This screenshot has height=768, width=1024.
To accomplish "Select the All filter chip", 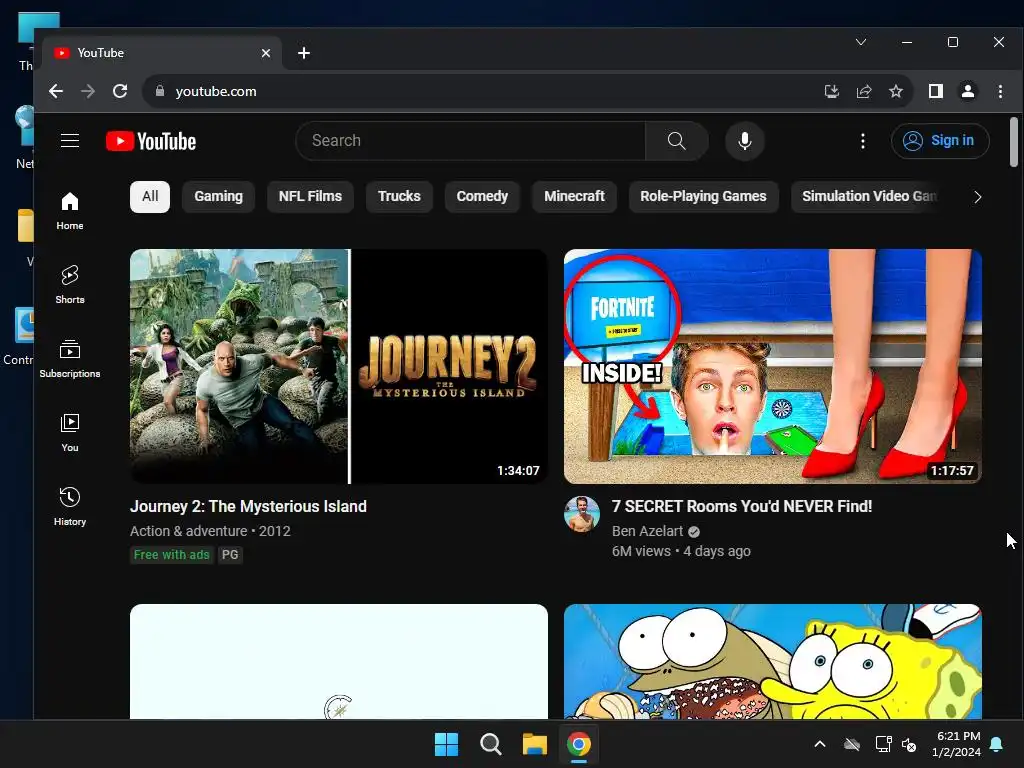I will [150, 197].
